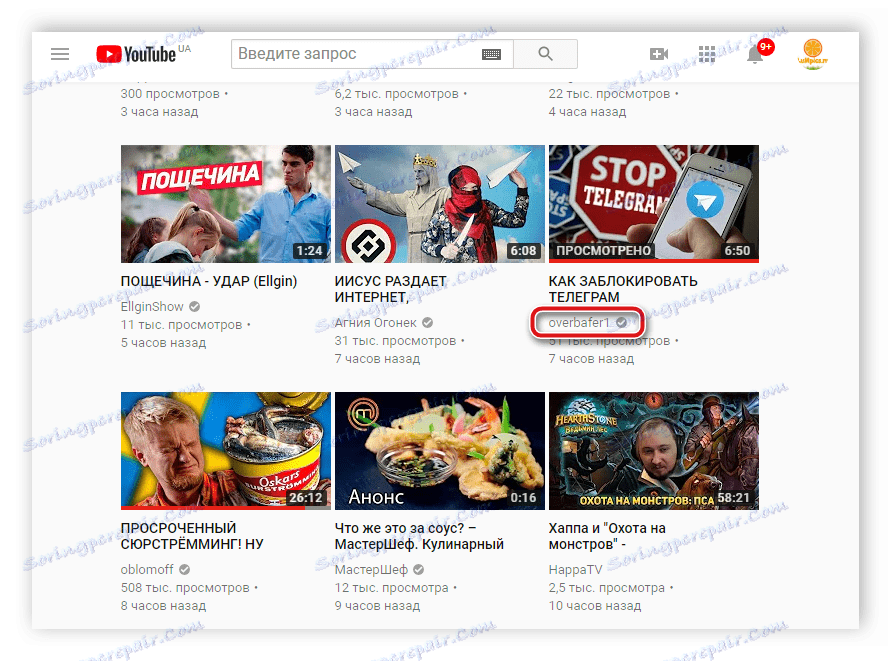
Task: Open the hamburger guide menu
Action: tap(60, 54)
